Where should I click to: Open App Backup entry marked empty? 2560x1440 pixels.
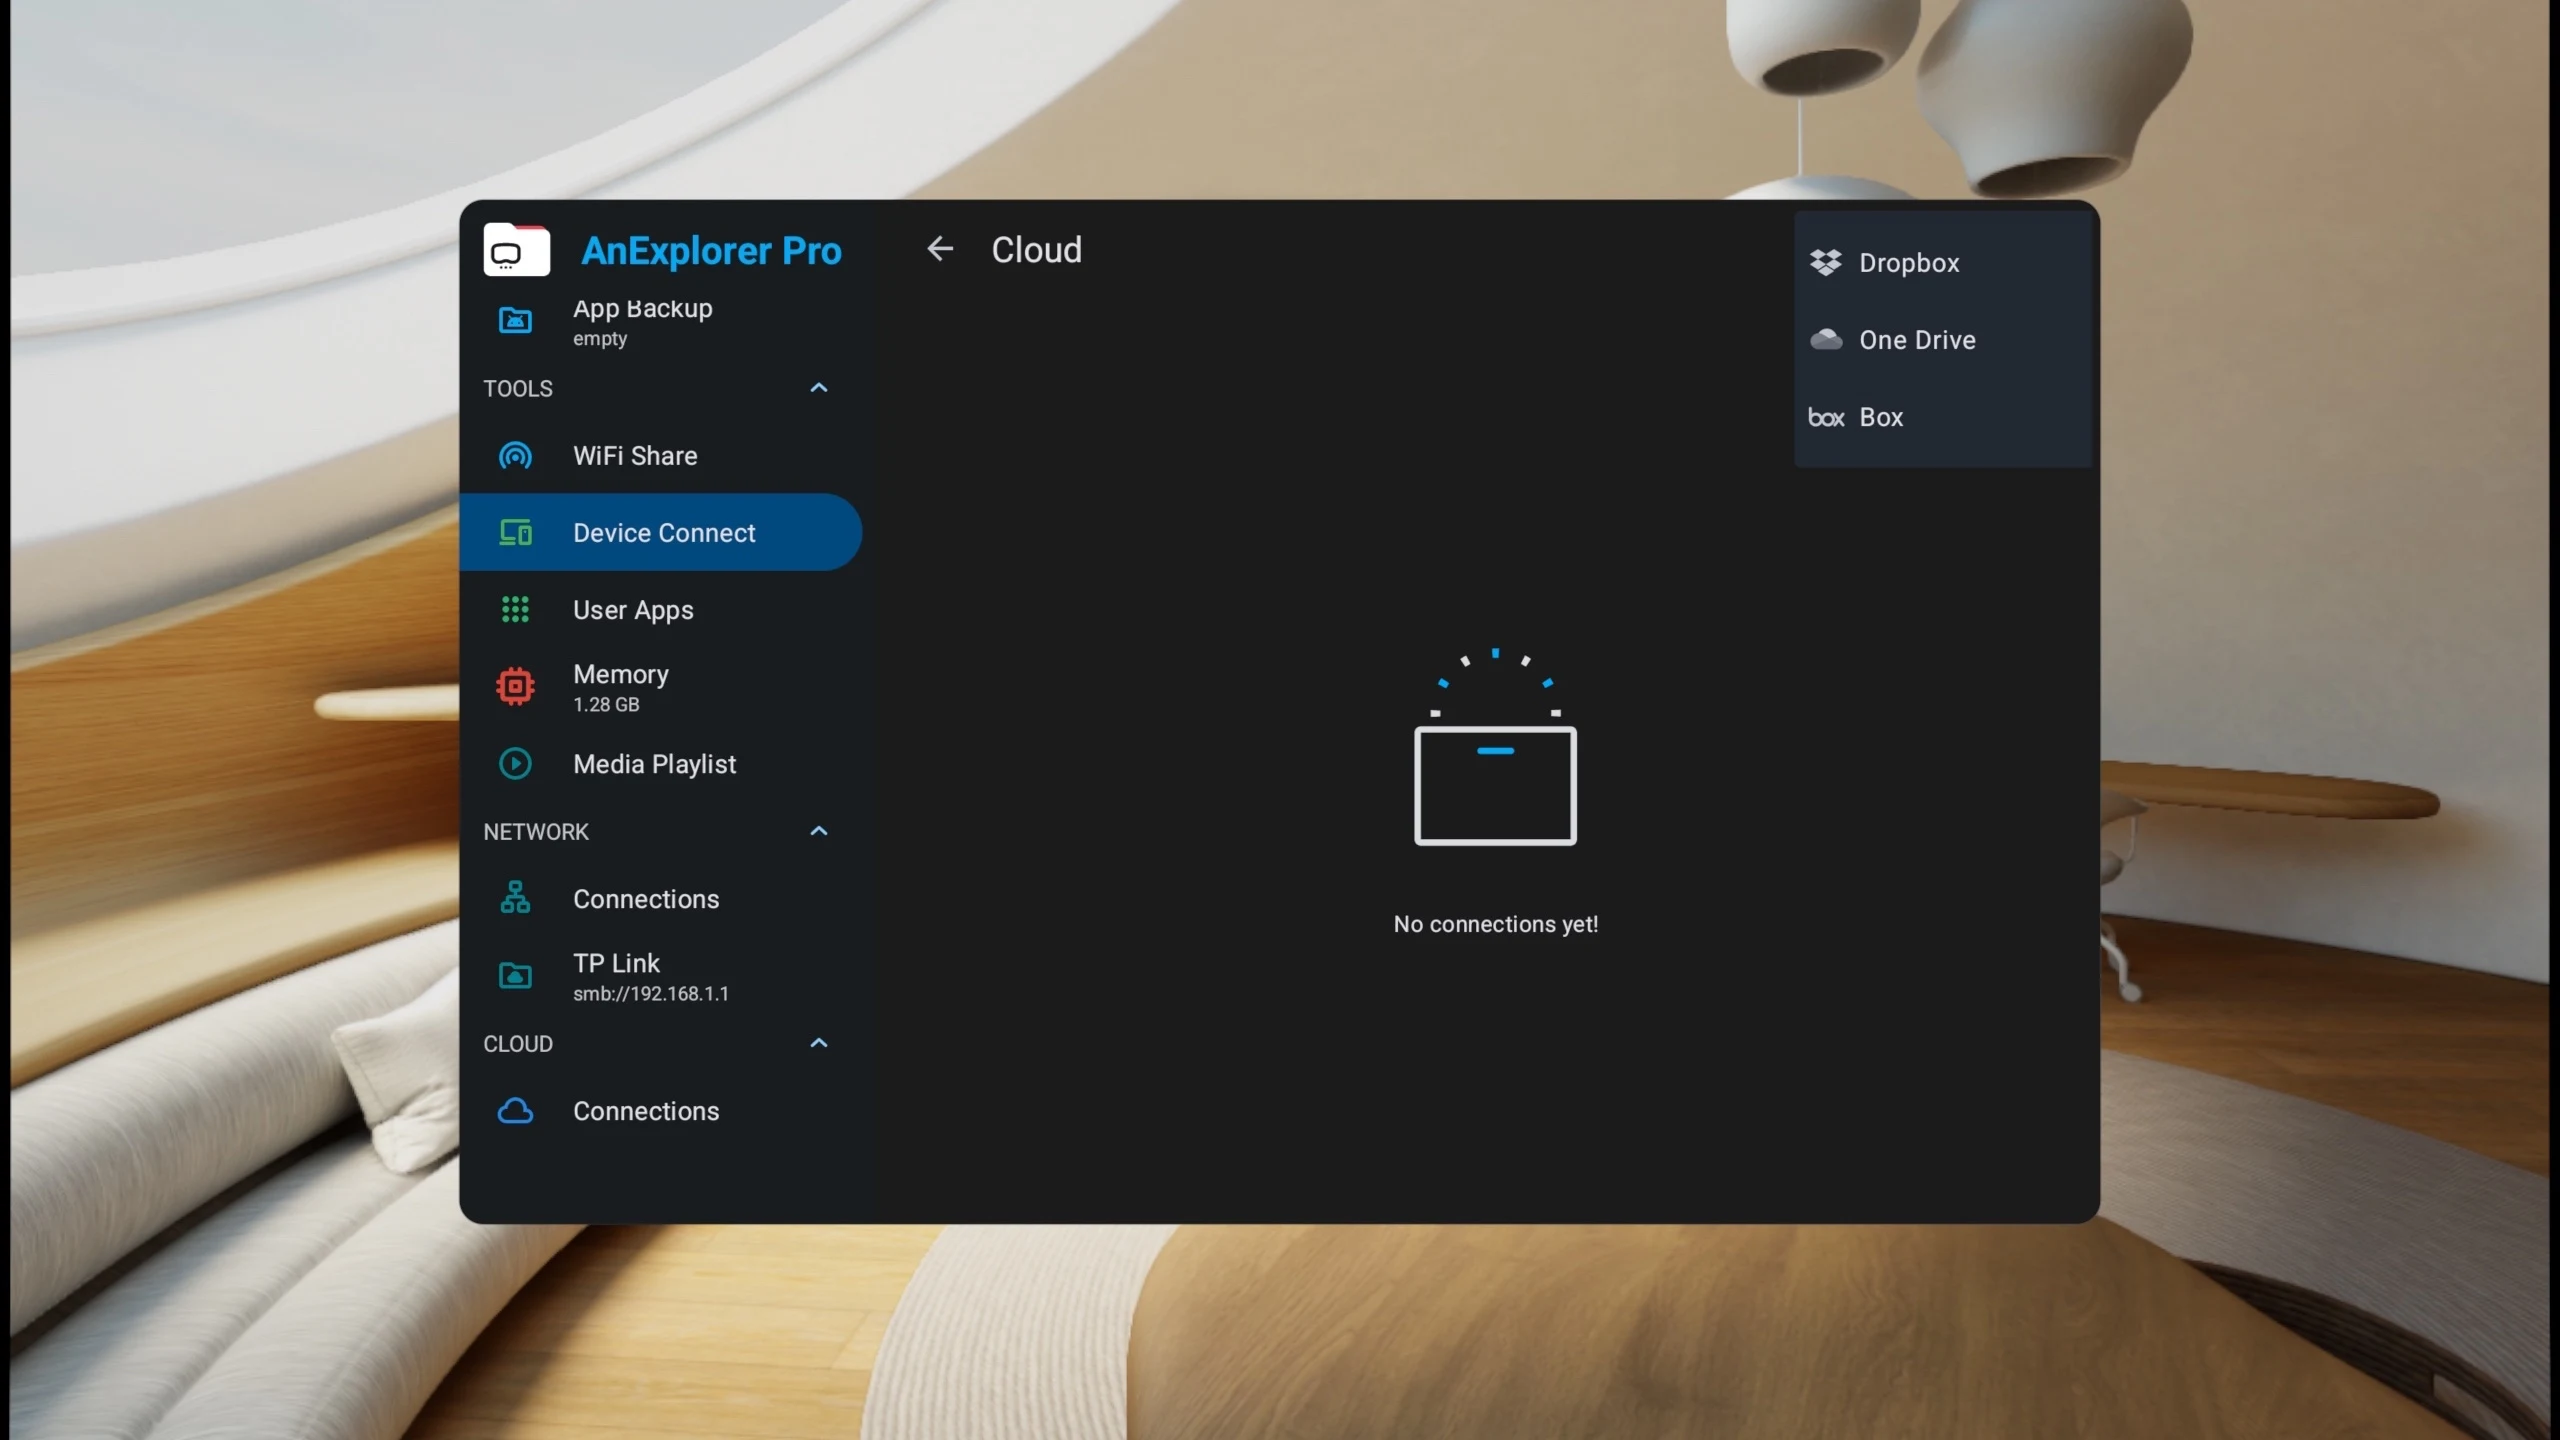(x=660, y=322)
